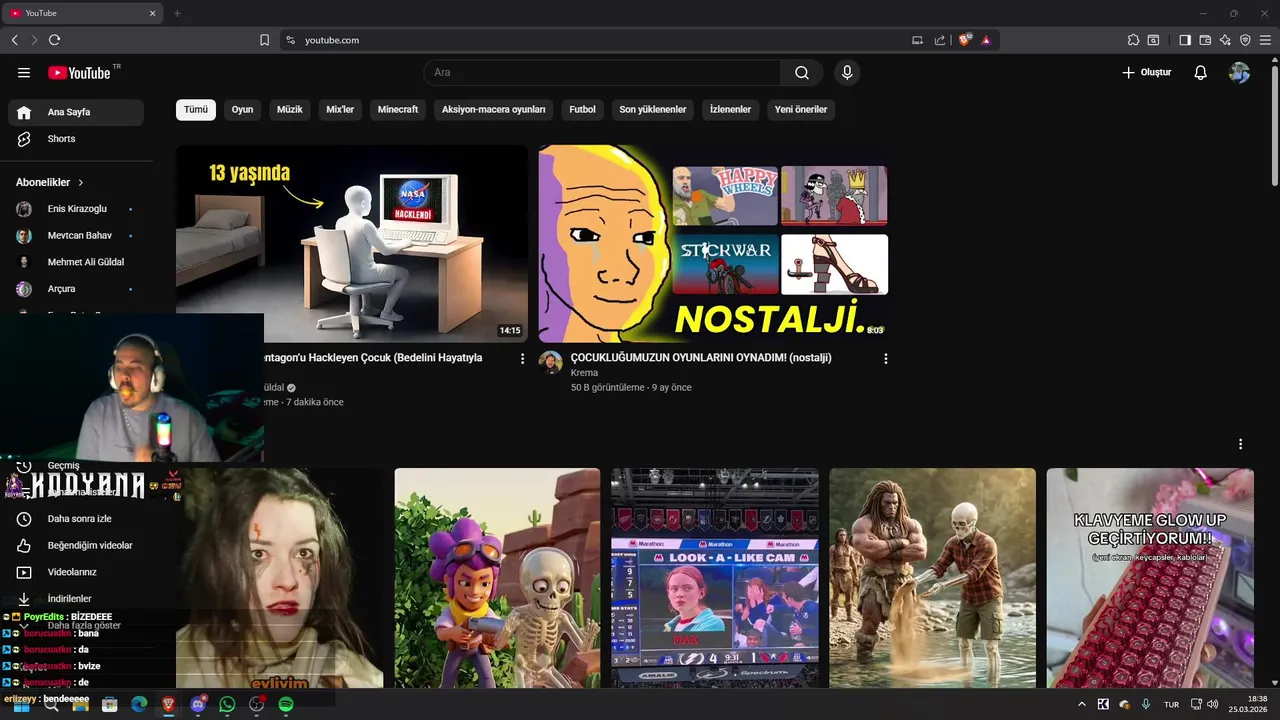
Task: Open the Shorts shelf three-dot menu
Action: click(1240, 444)
